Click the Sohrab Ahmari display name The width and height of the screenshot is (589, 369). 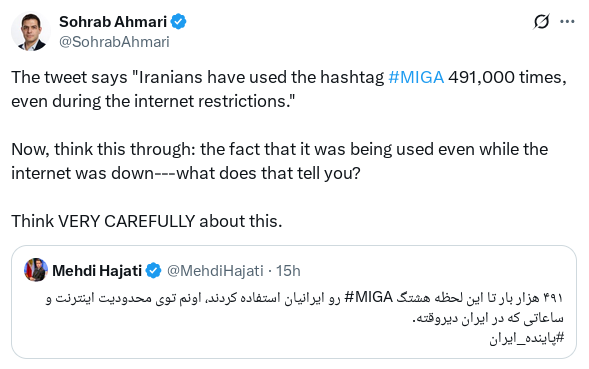[113, 22]
